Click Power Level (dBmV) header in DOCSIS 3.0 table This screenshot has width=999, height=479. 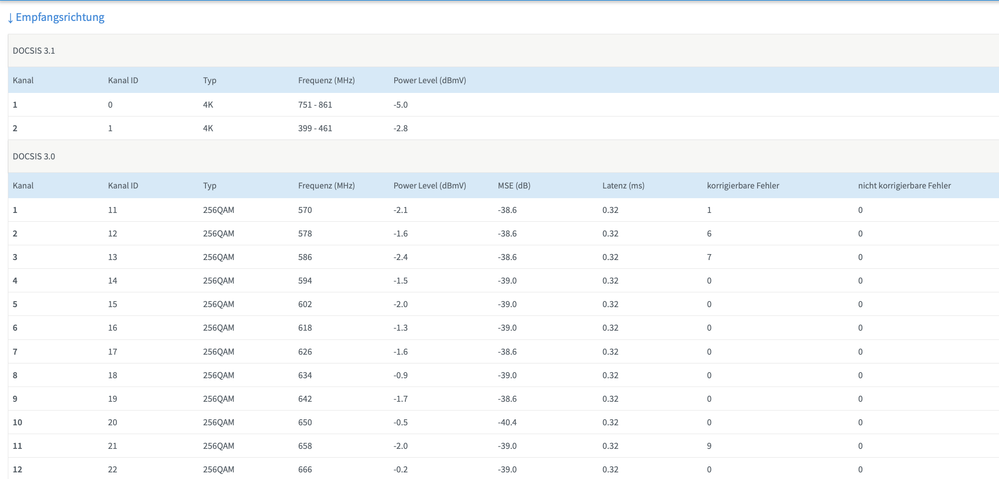click(430, 186)
